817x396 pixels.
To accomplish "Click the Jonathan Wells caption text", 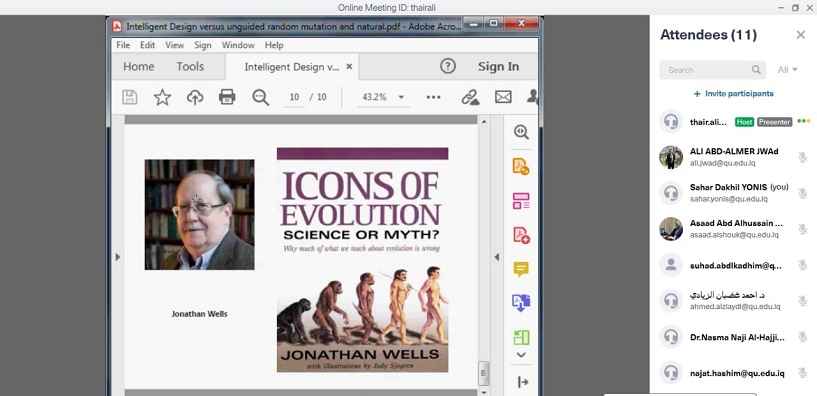I will pyautogui.click(x=200, y=314).
